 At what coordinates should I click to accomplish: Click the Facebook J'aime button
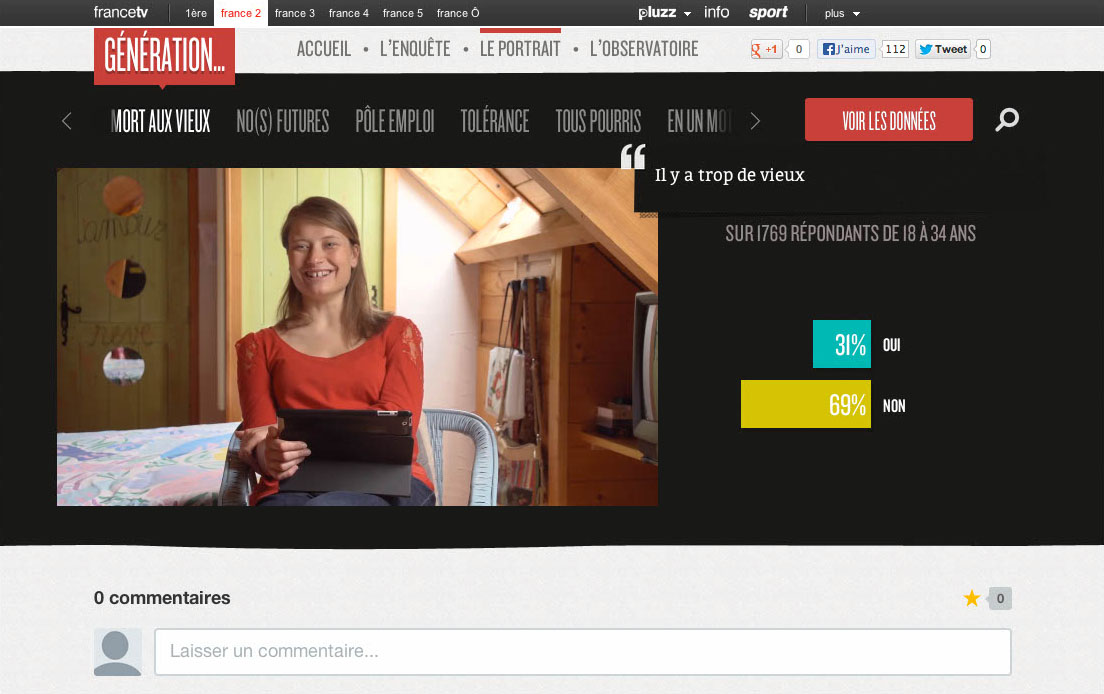(846, 49)
